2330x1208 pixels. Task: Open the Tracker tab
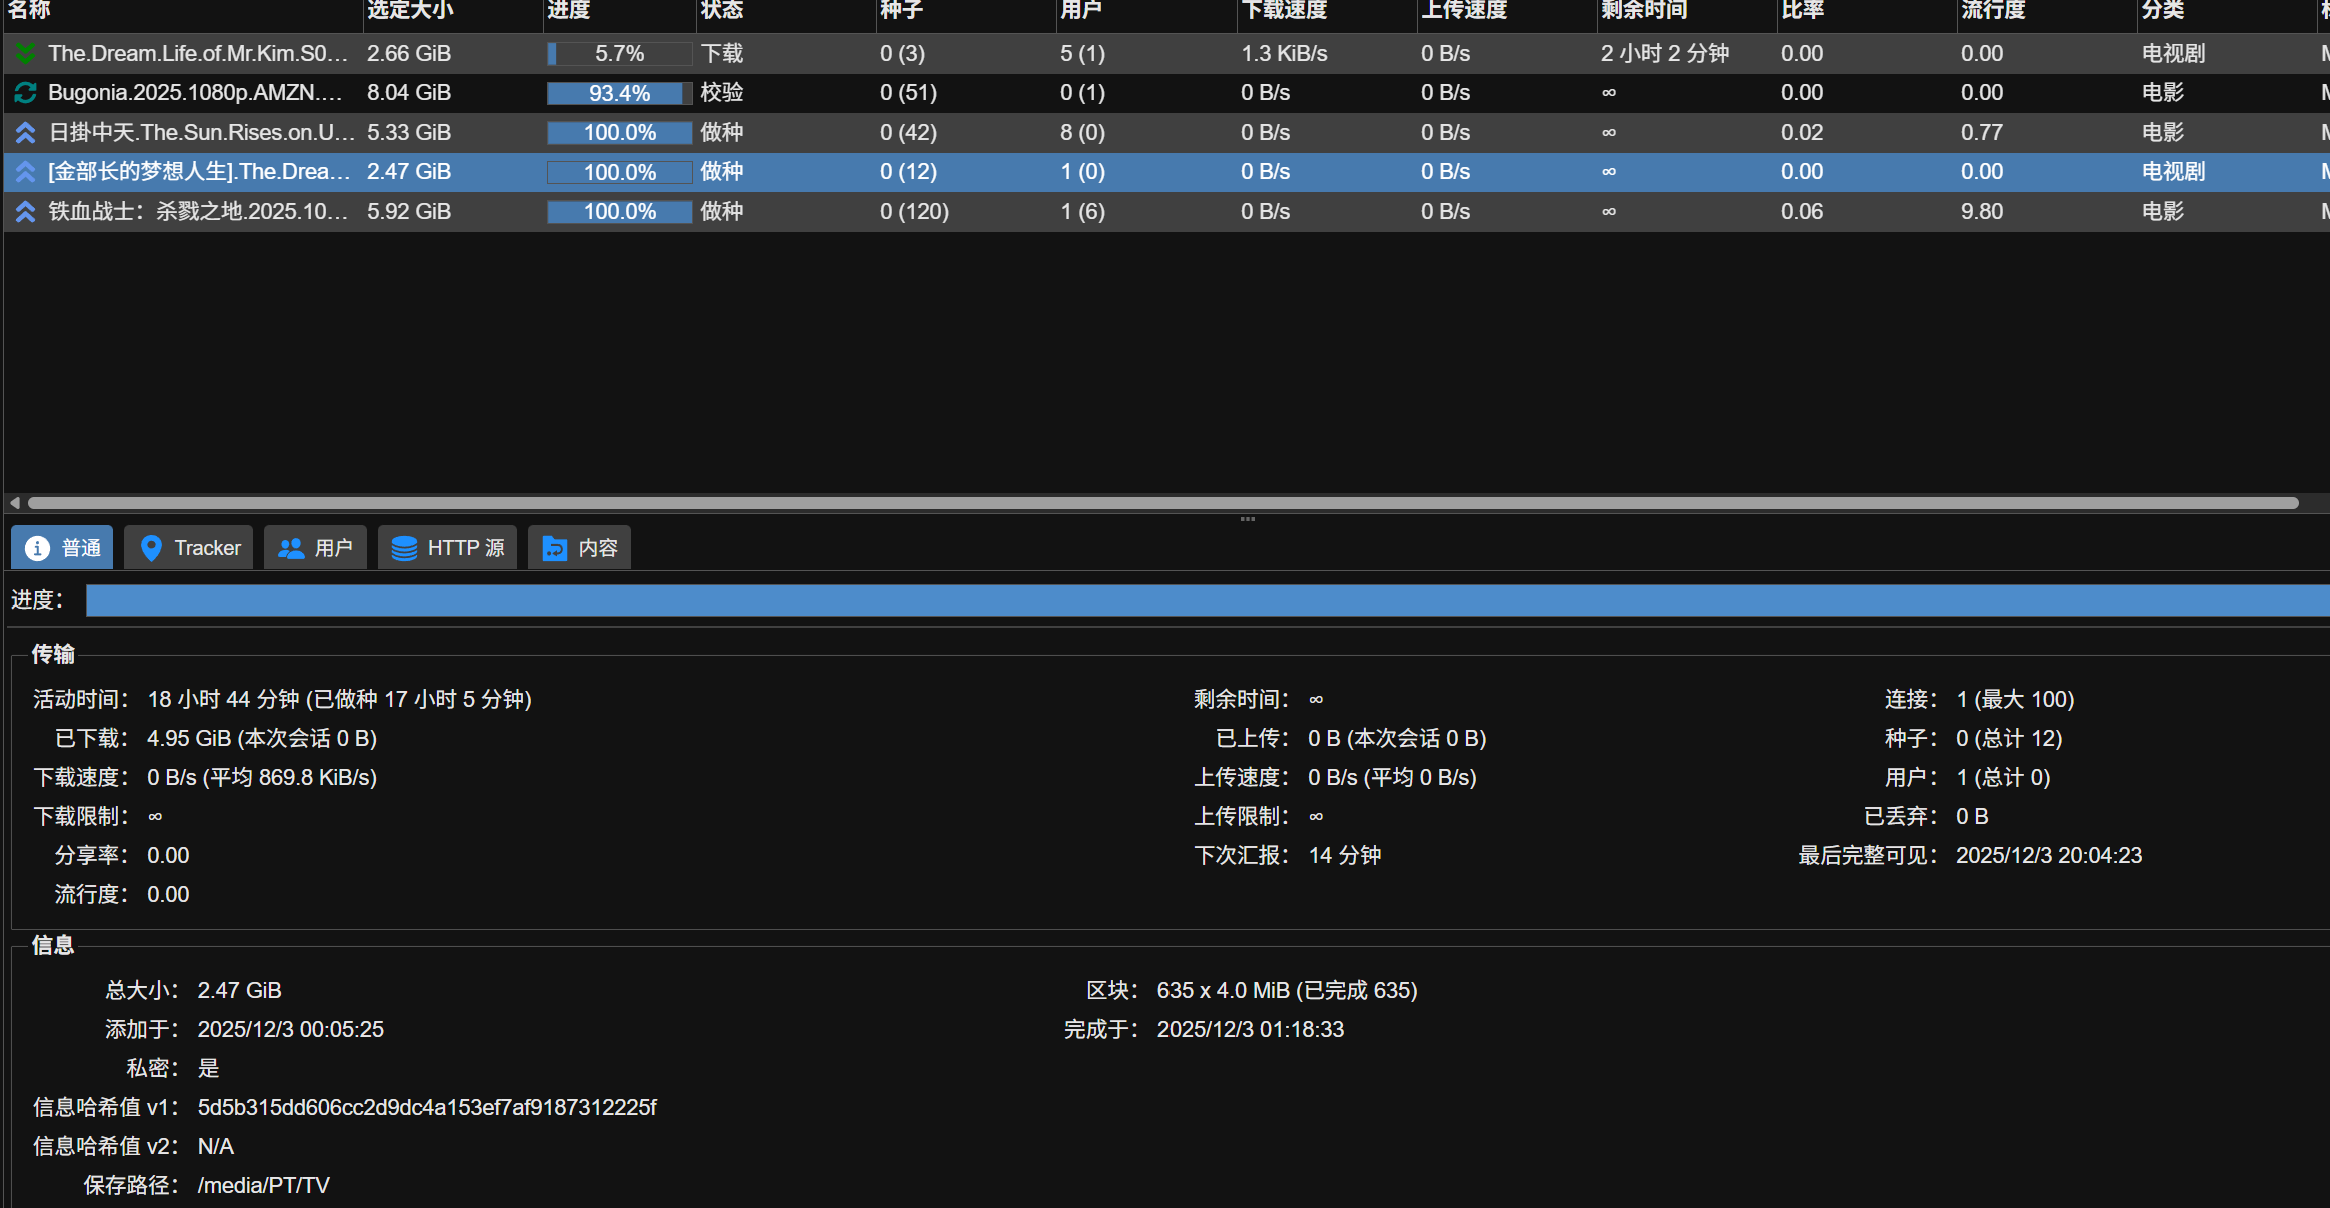pyautogui.click(x=189, y=548)
